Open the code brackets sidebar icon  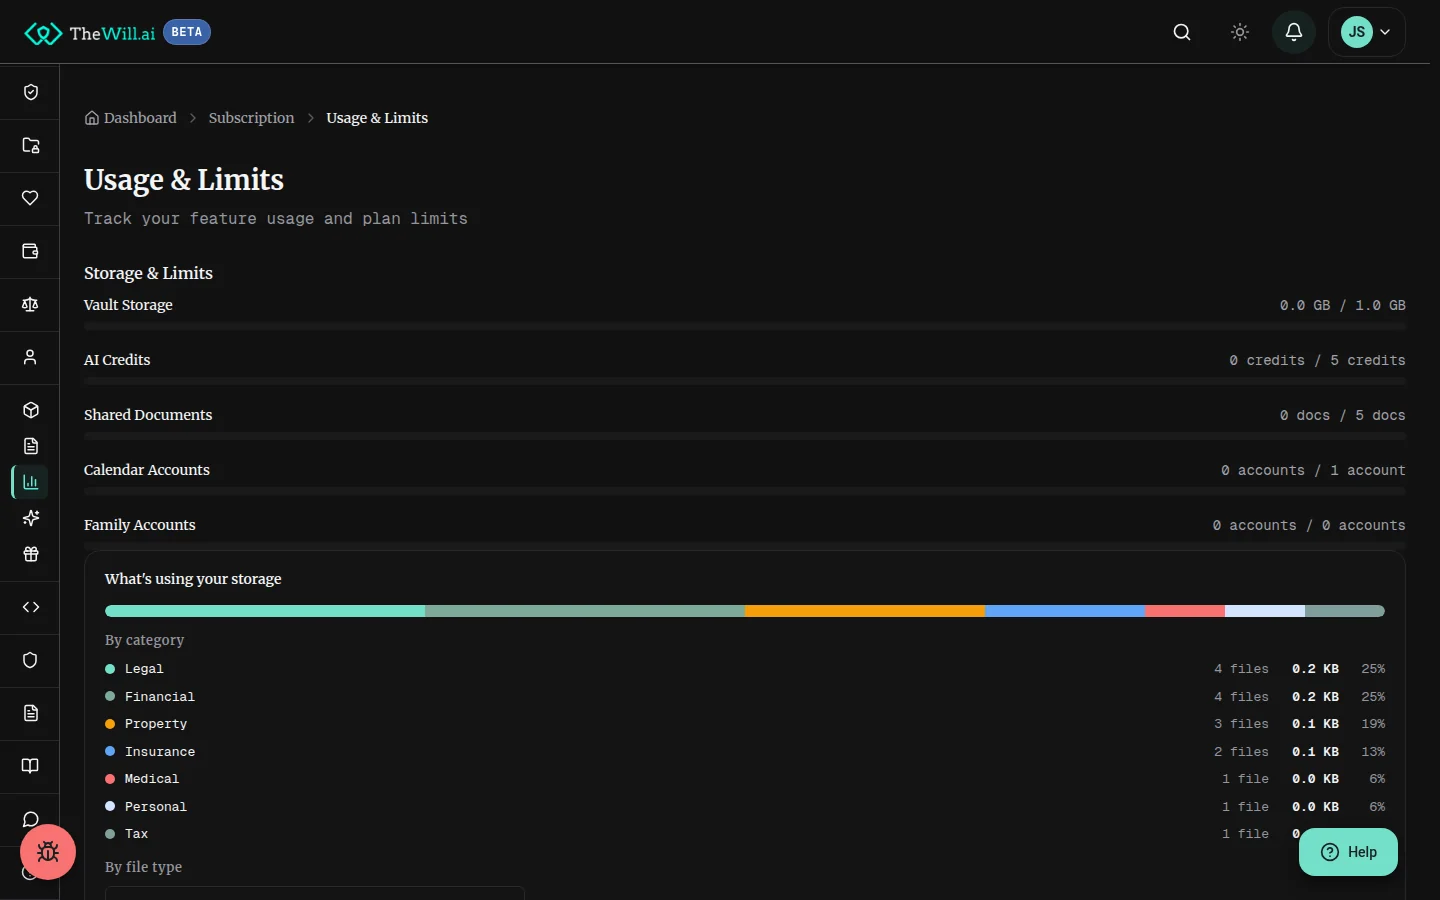point(30,607)
